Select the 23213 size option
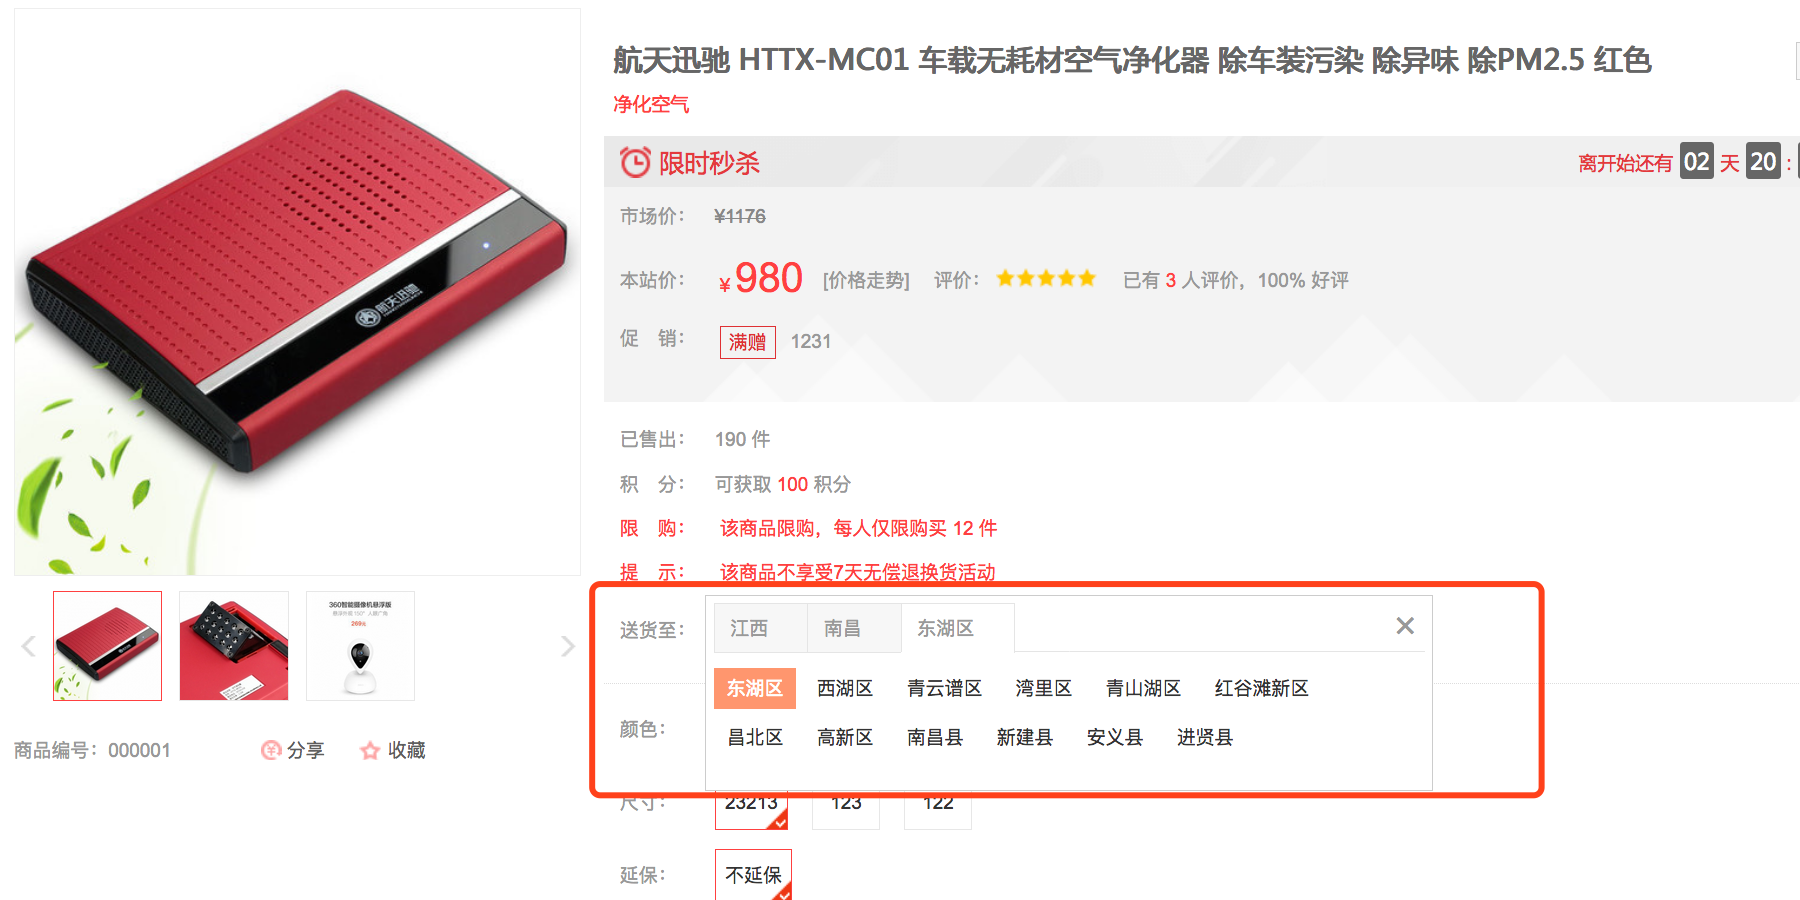The width and height of the screenshot is (1800, 900). (x=751, y=805)
